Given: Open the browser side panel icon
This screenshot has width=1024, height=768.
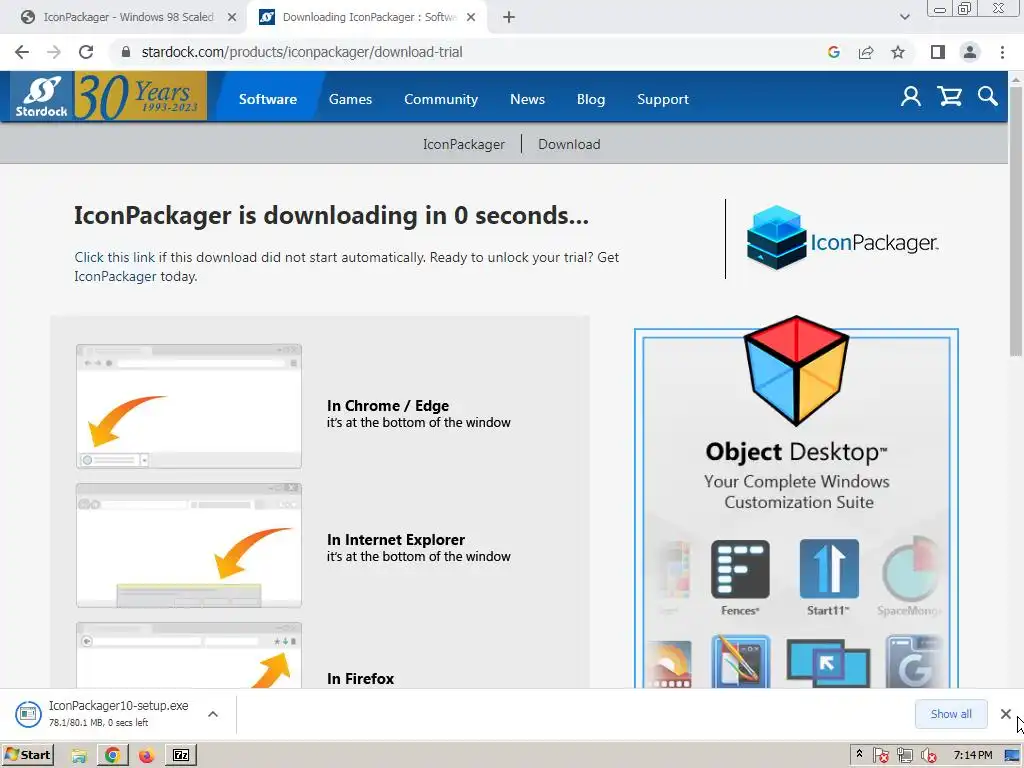Looking at the screenshot, I should click(x=938, y=52).
